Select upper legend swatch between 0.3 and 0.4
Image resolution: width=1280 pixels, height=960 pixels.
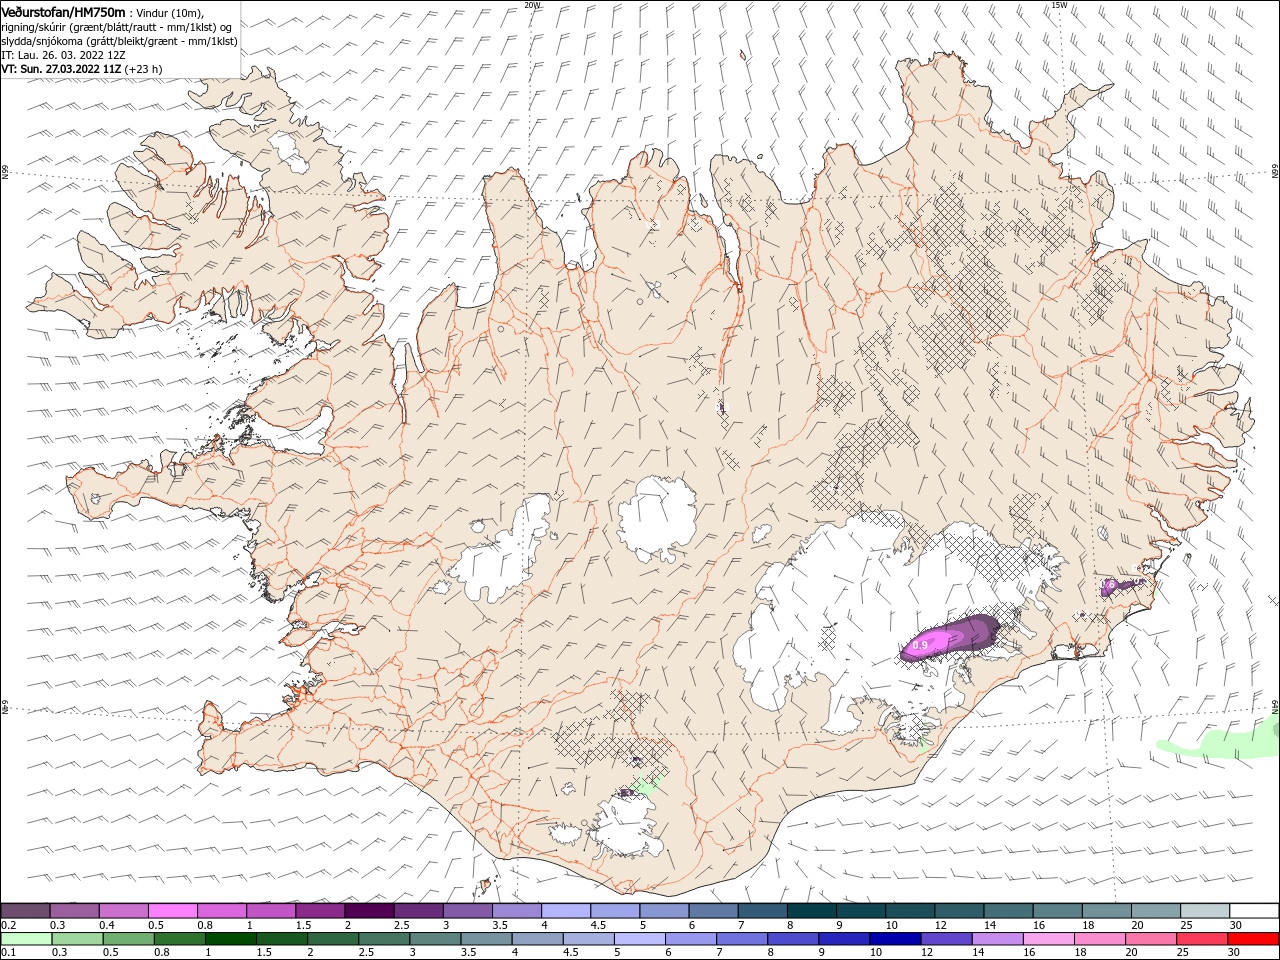click(x=74, y=911)
